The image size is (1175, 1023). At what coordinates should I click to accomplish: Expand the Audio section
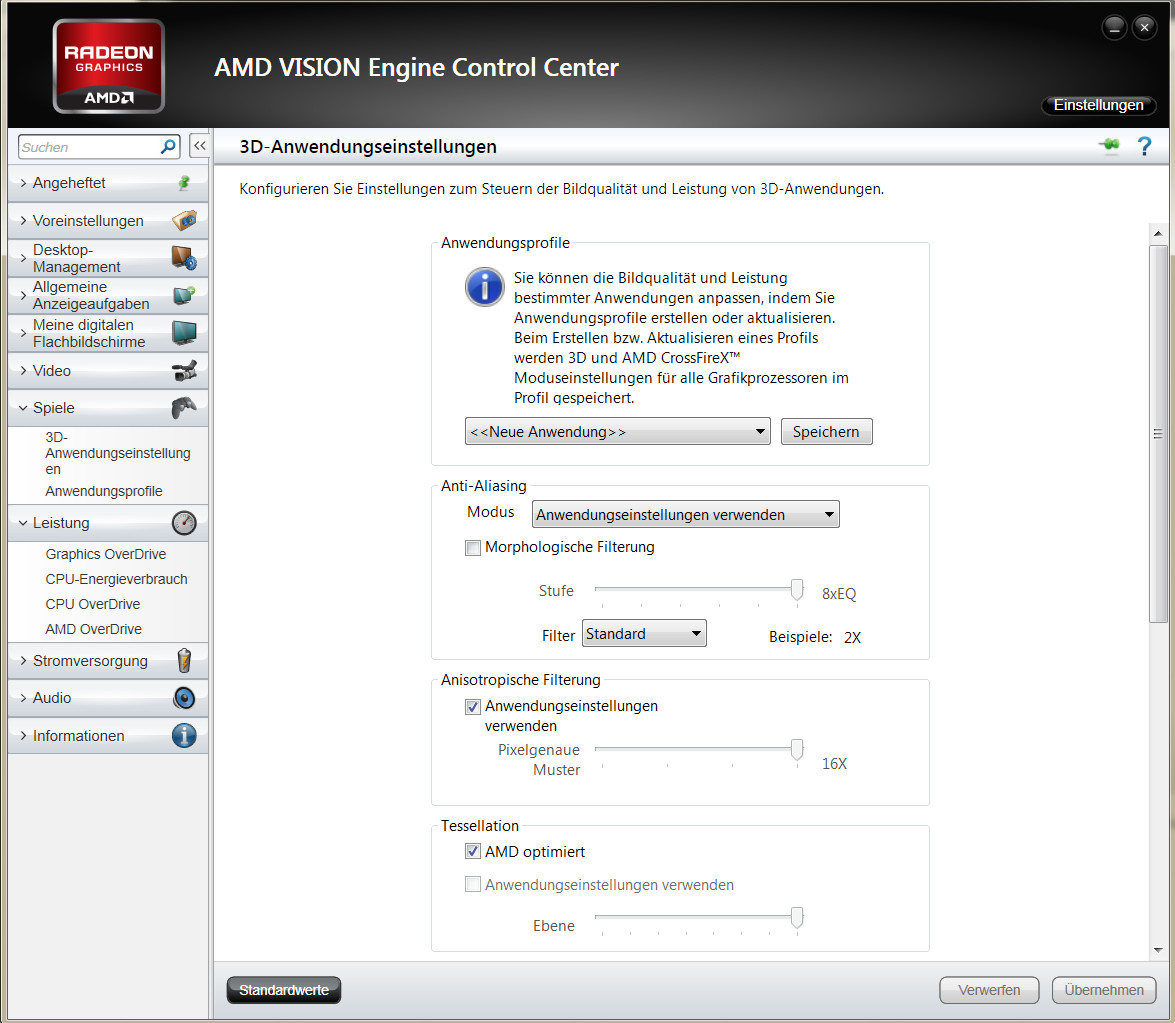[x=108, y=698]
